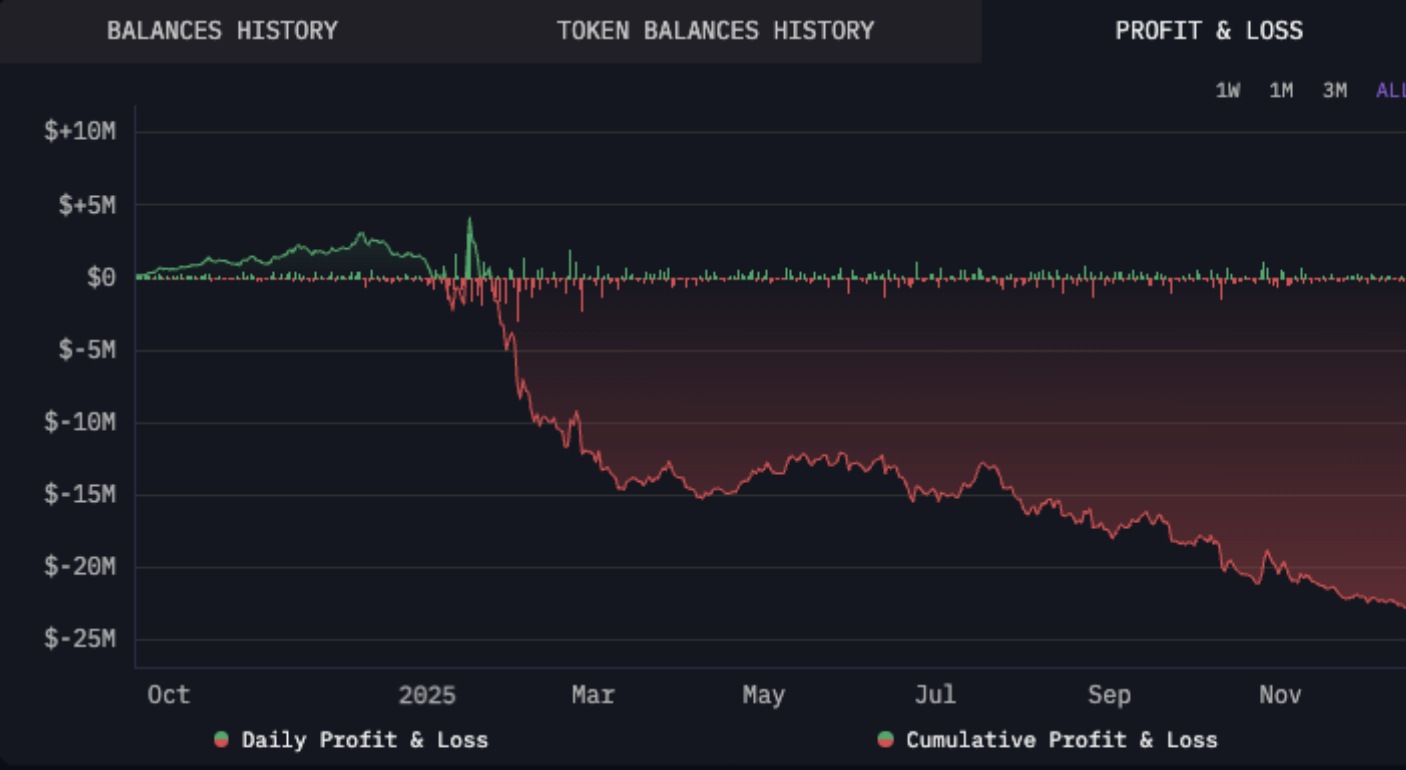Set chart range to 1W
The image size is (1406, 770).
tap(1227, 91)
